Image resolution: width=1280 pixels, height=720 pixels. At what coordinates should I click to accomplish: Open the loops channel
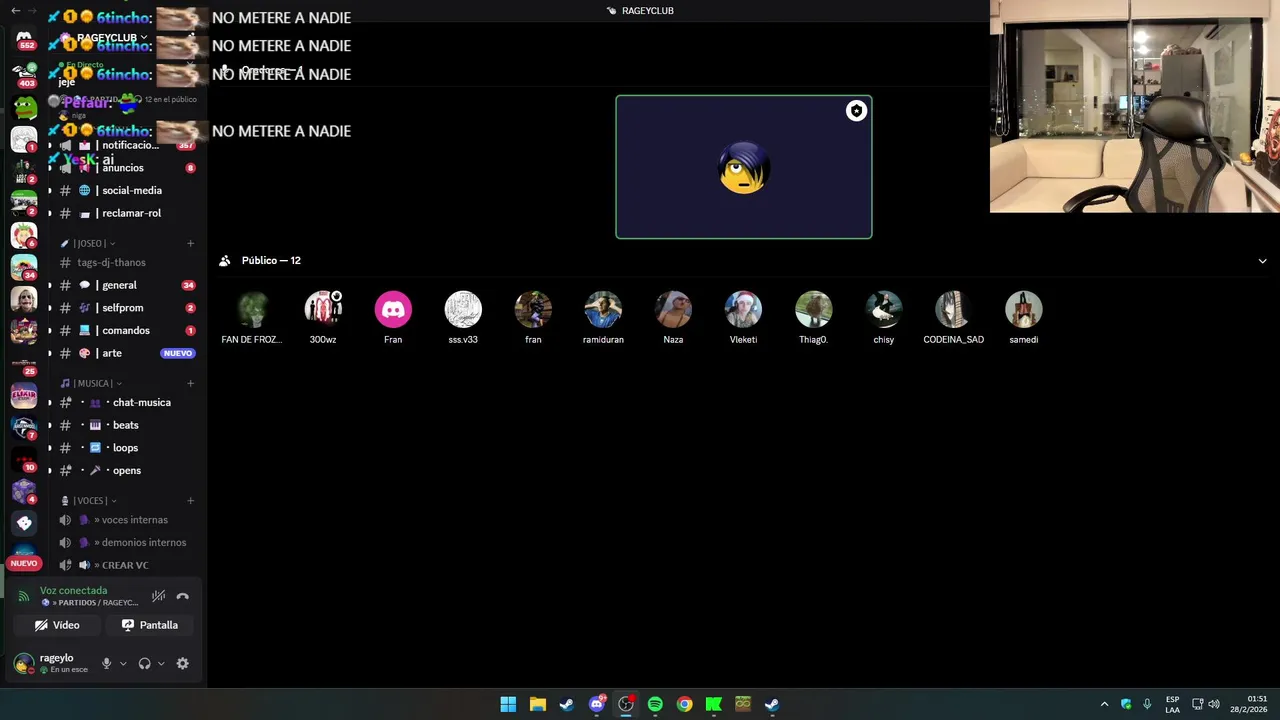[x=127, y=448]
